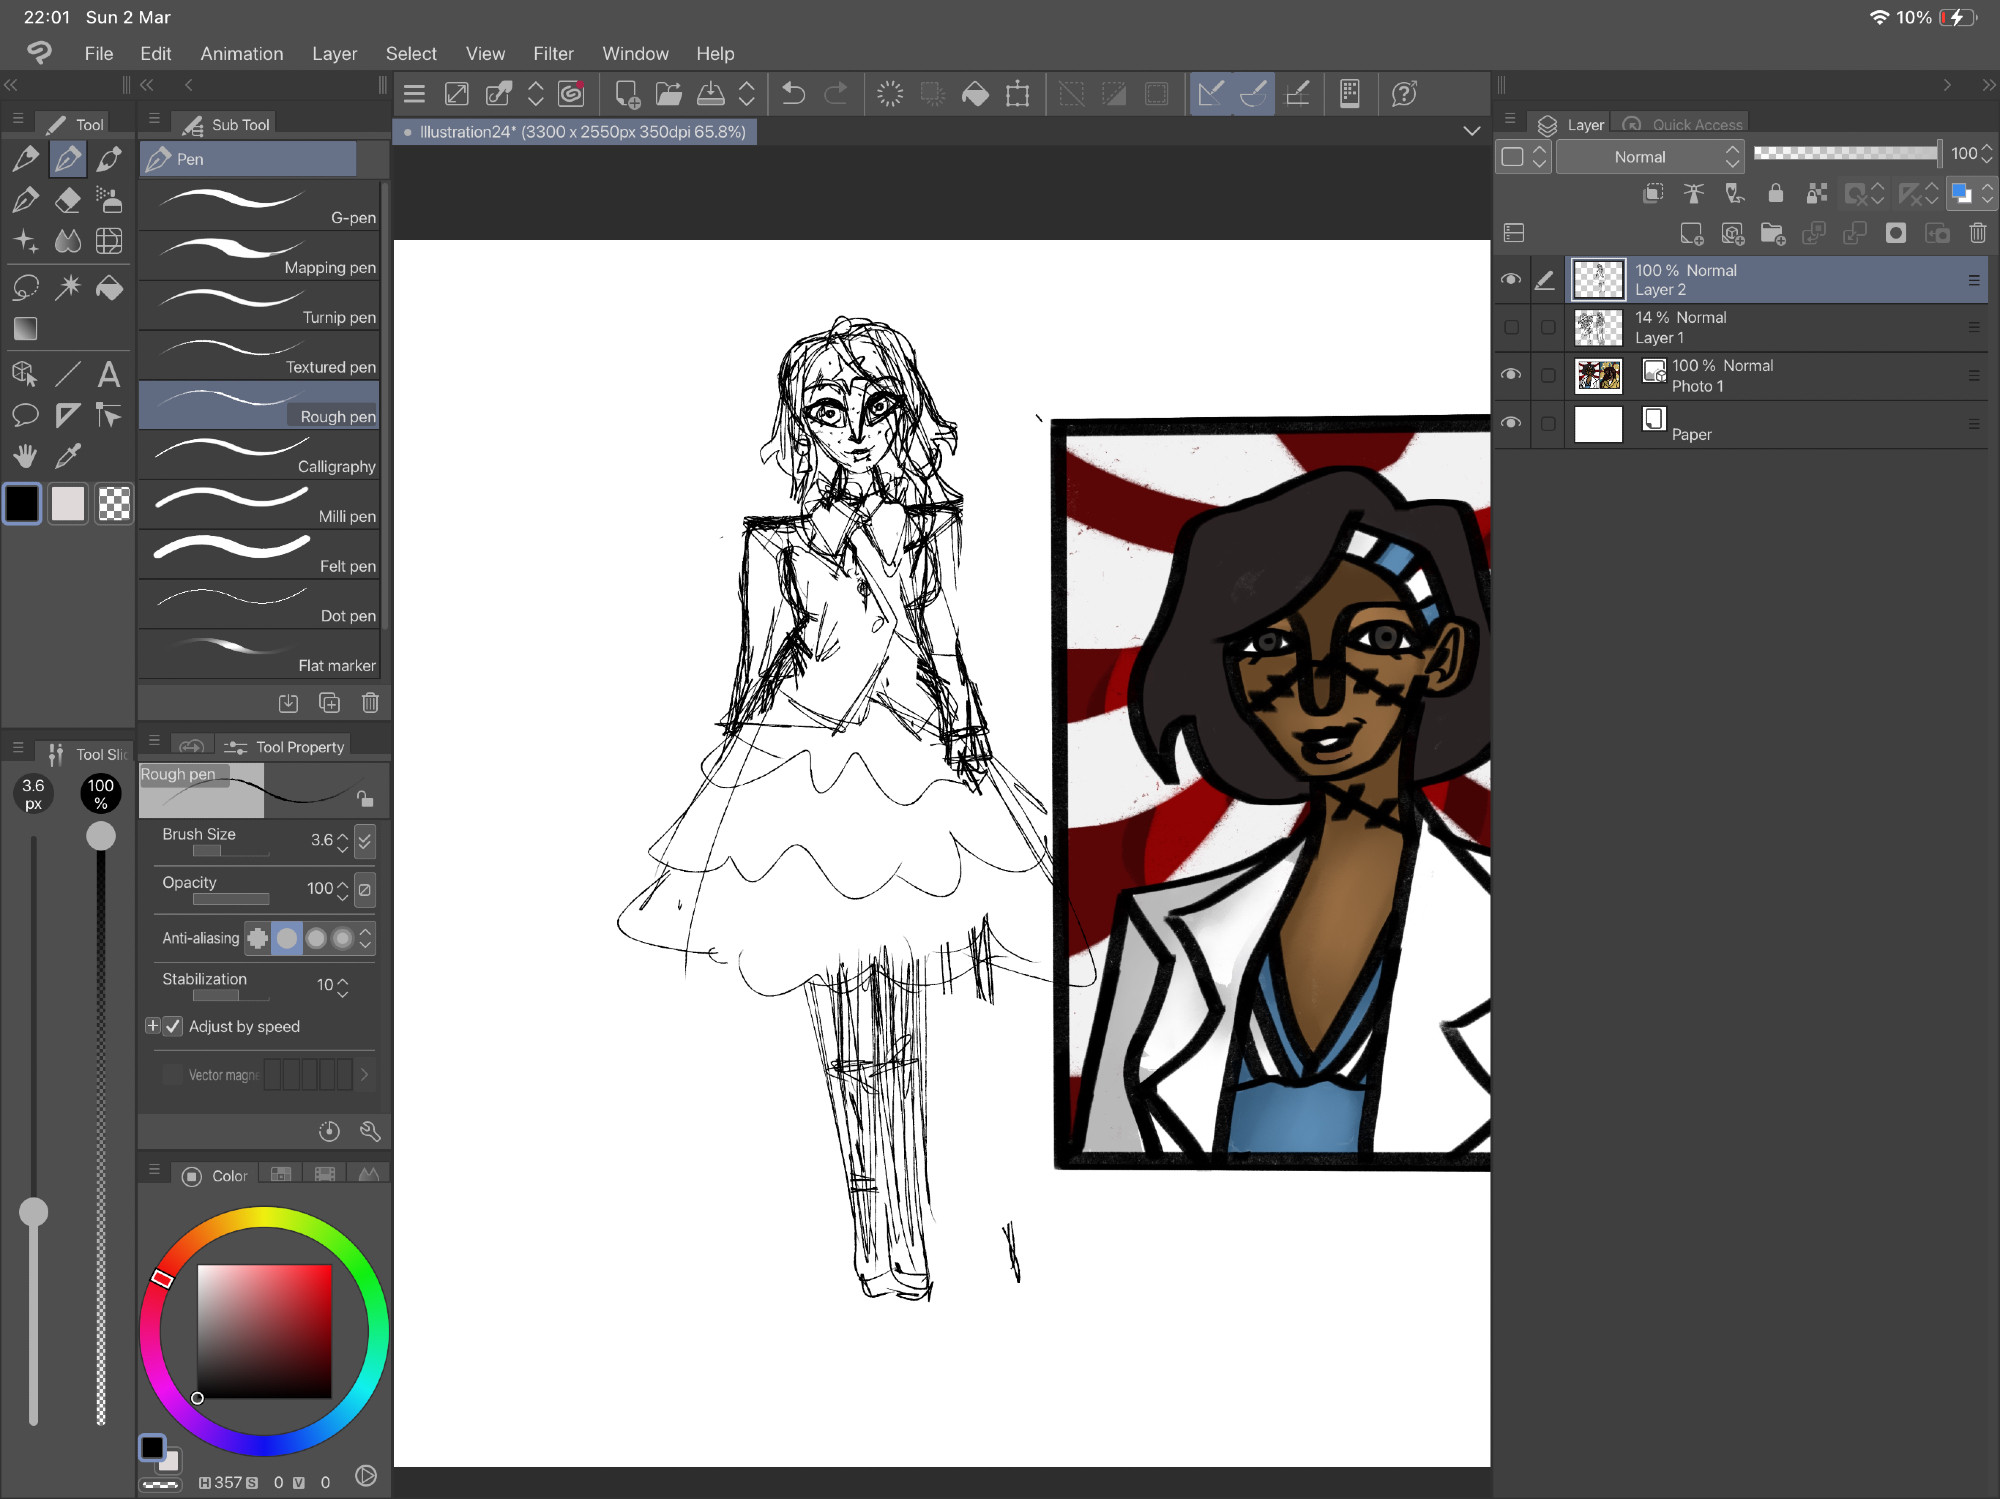This screenshot has height=1499, width=2000.
Task: Select the transparent color swatch
Action: pos(114,503)
